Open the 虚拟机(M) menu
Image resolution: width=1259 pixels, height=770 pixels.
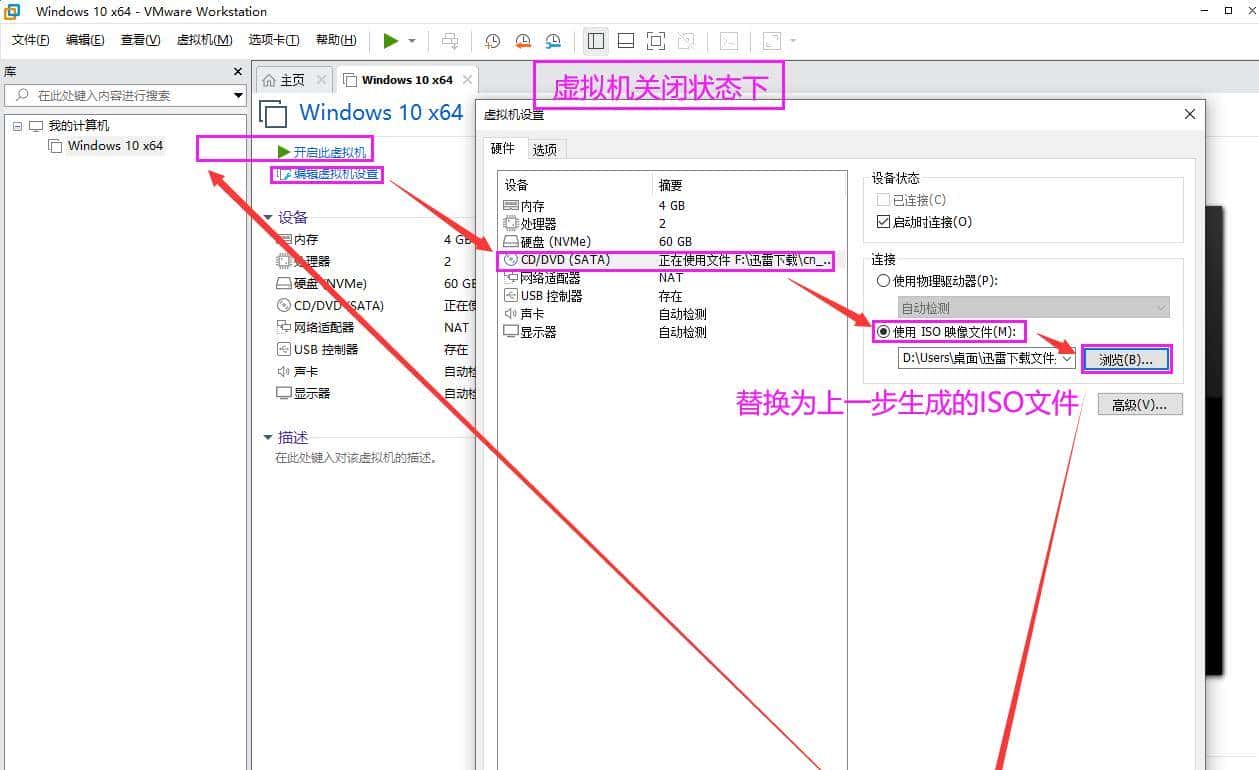pyautogui.click(x=203, y=40)
